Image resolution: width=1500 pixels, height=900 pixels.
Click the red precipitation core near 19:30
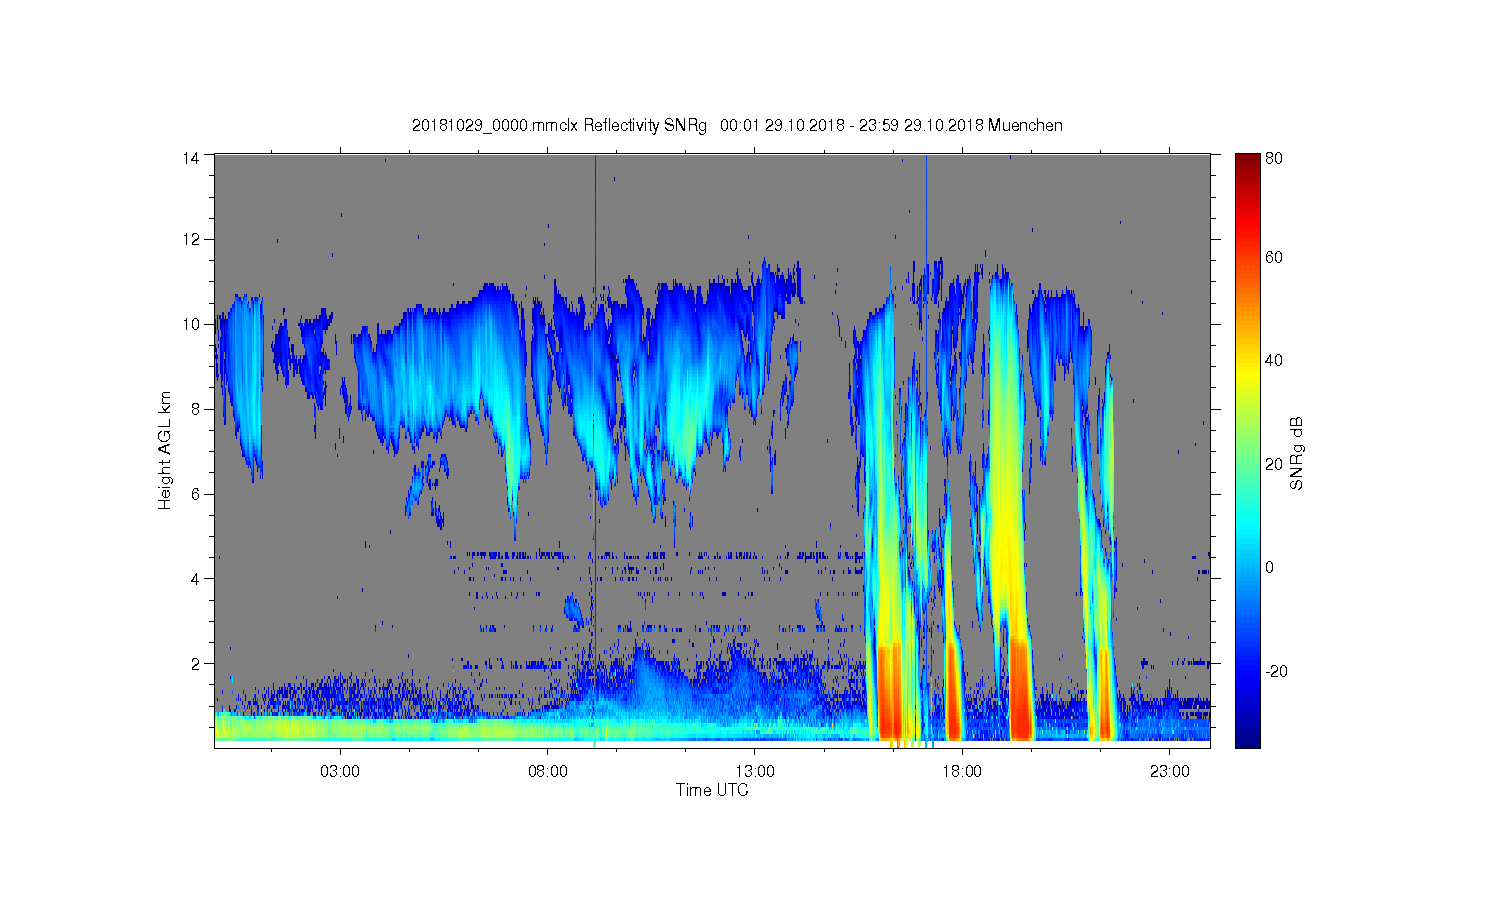1019,688
